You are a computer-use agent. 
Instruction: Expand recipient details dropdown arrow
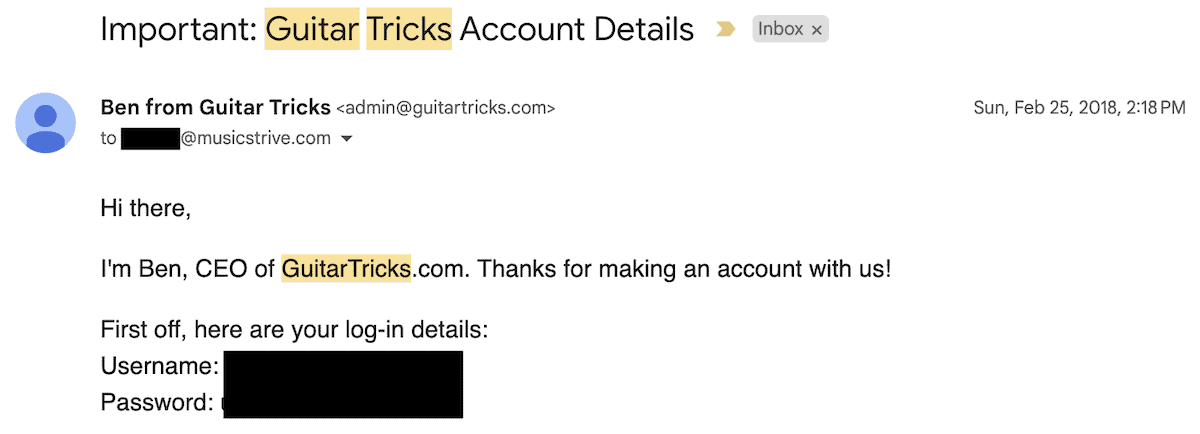click(x=347, y=139)
